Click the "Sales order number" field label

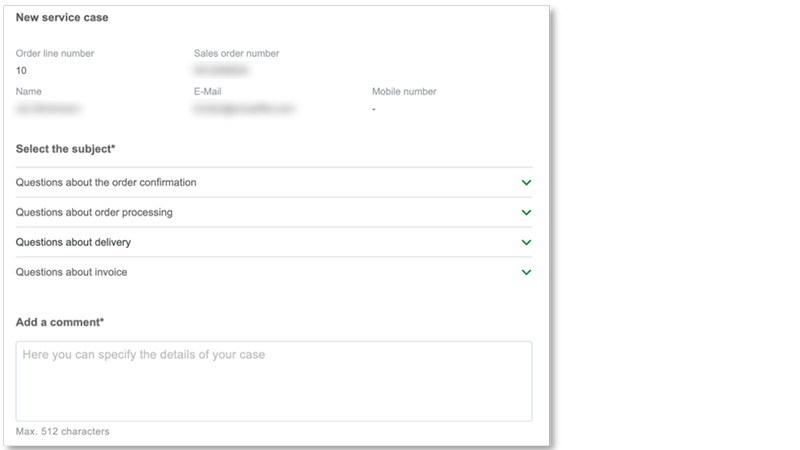coord(236,54)
